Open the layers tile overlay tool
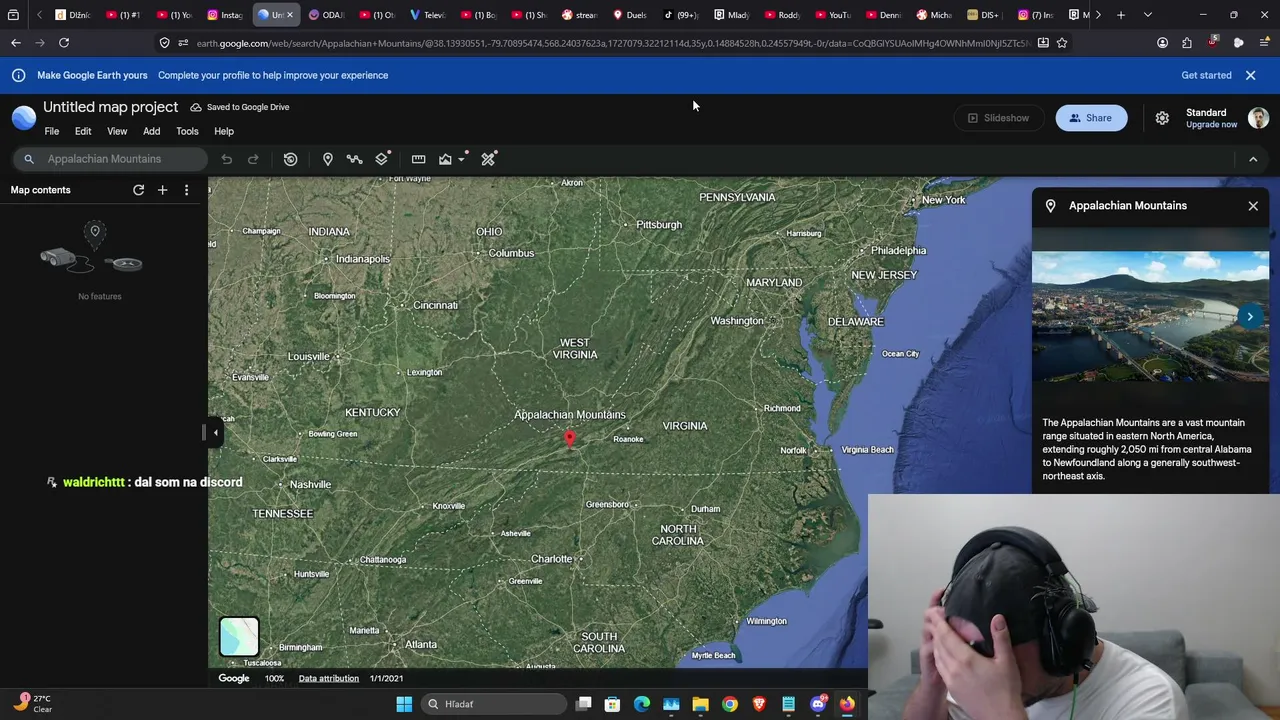The image size is (1280, 720). (381, 159)
